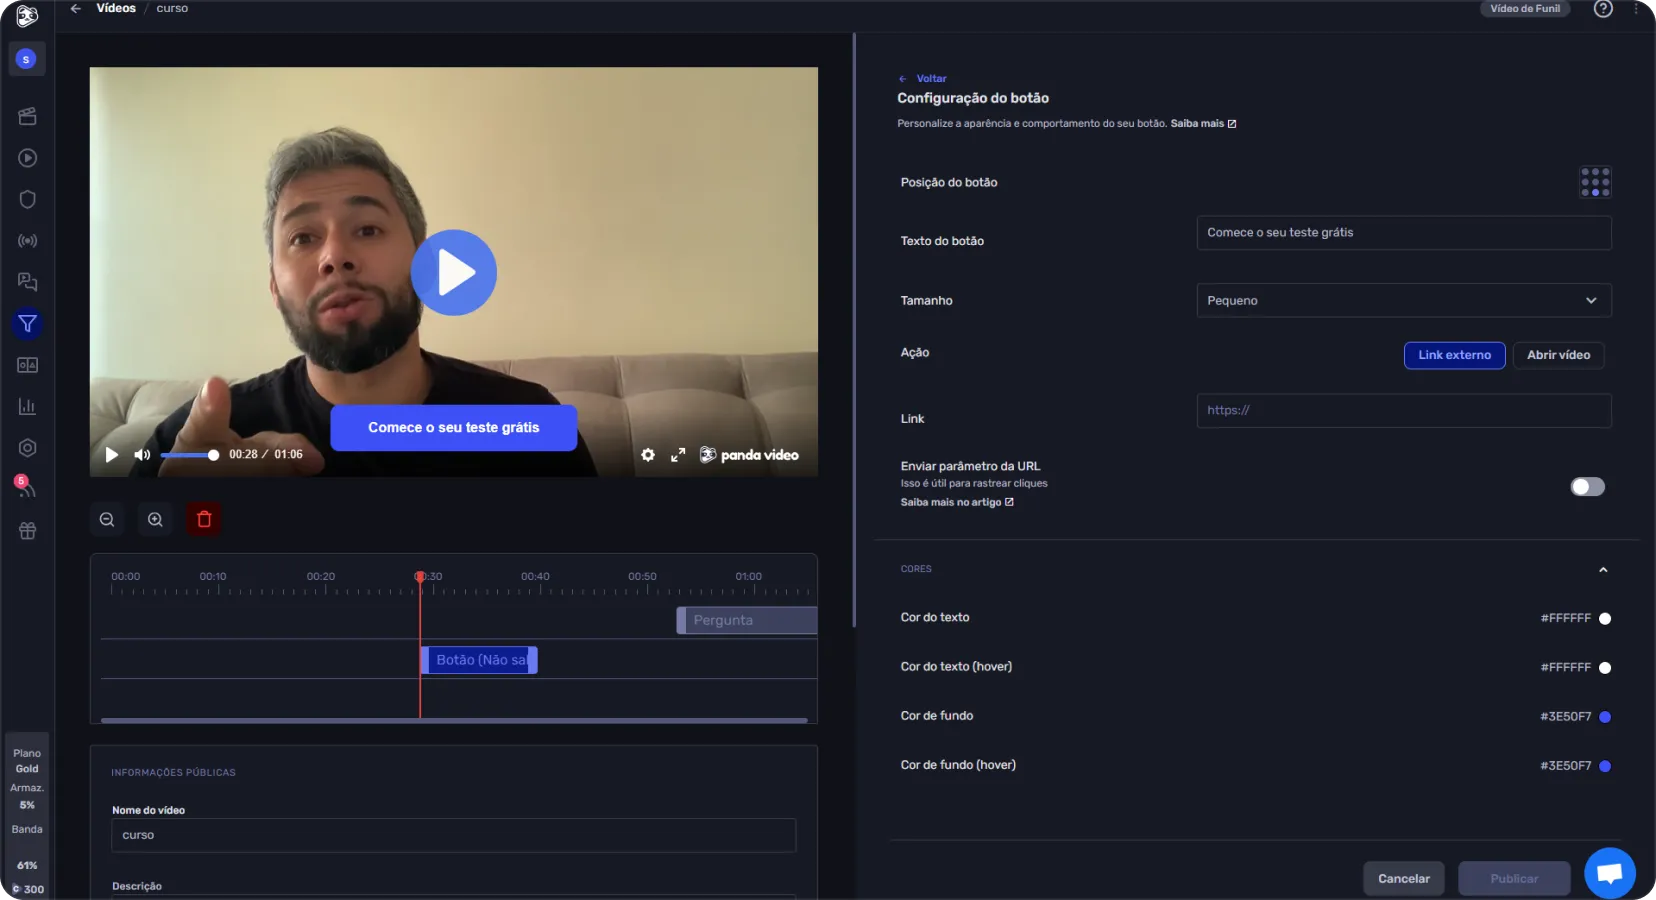Open the gift box sidebar icon
The height and width of the screenshot is (900, 1656).
[27, 531]
